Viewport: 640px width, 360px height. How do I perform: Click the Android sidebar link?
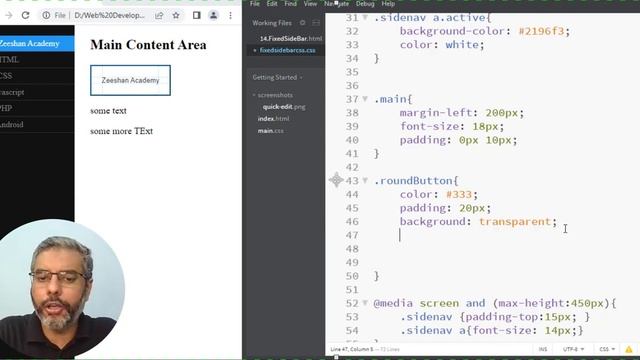coord(37,125)
